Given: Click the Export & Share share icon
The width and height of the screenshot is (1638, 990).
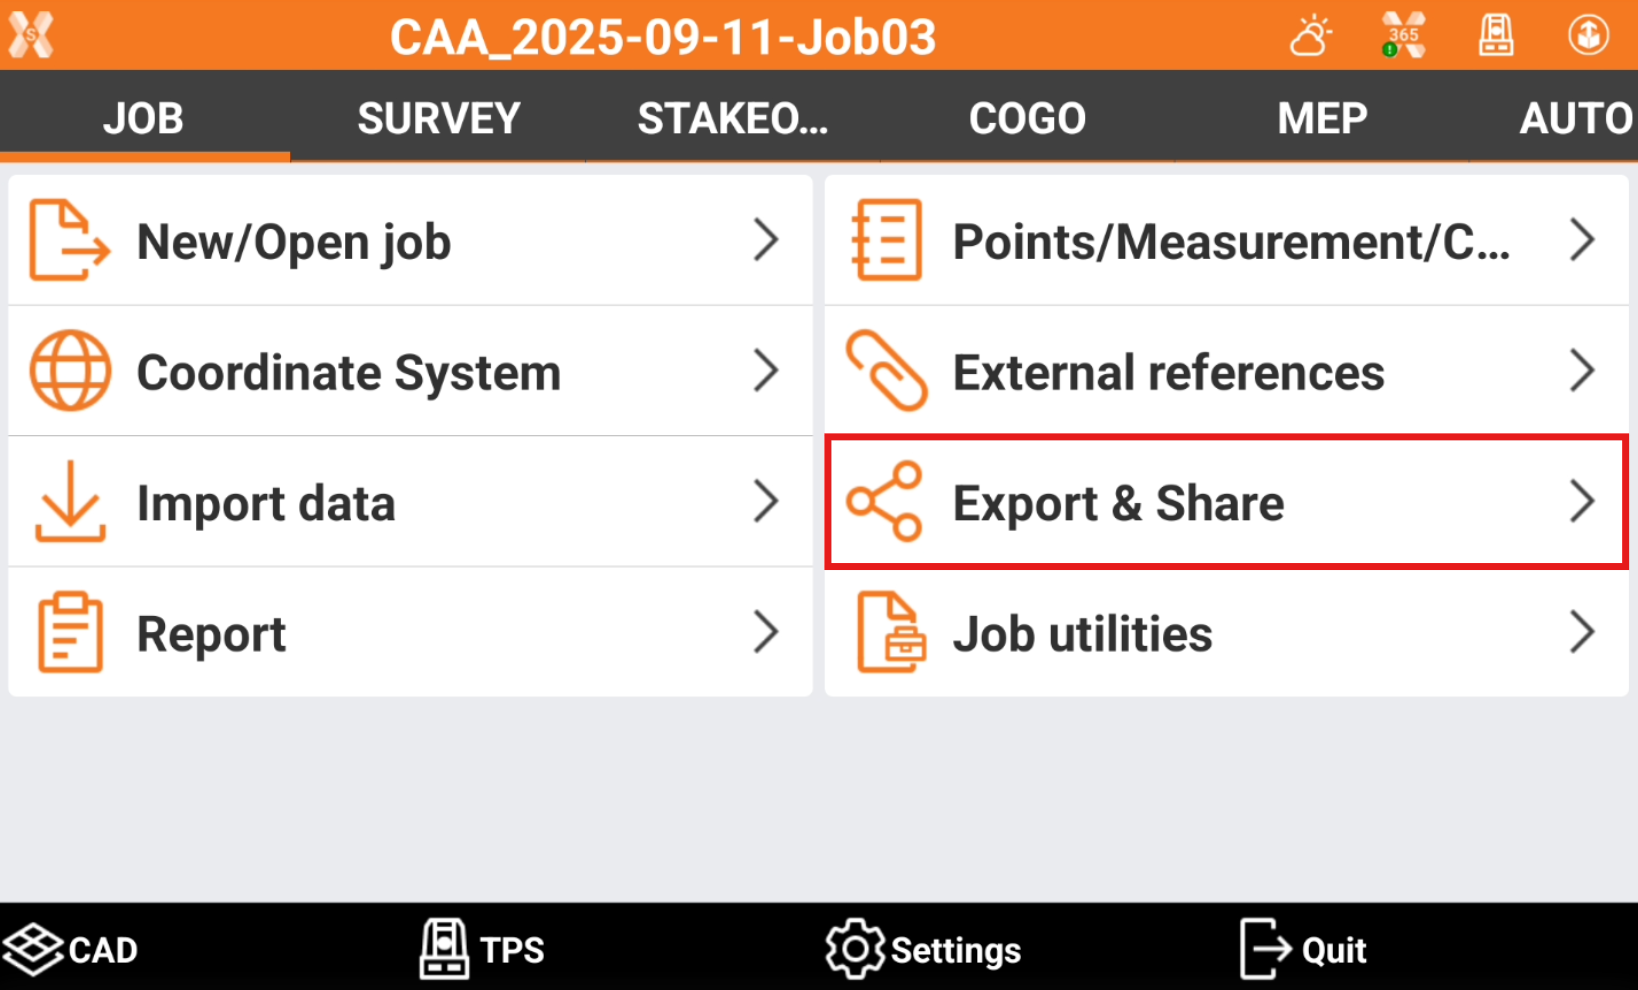Looking at the screenshot, I should [884, 501].
